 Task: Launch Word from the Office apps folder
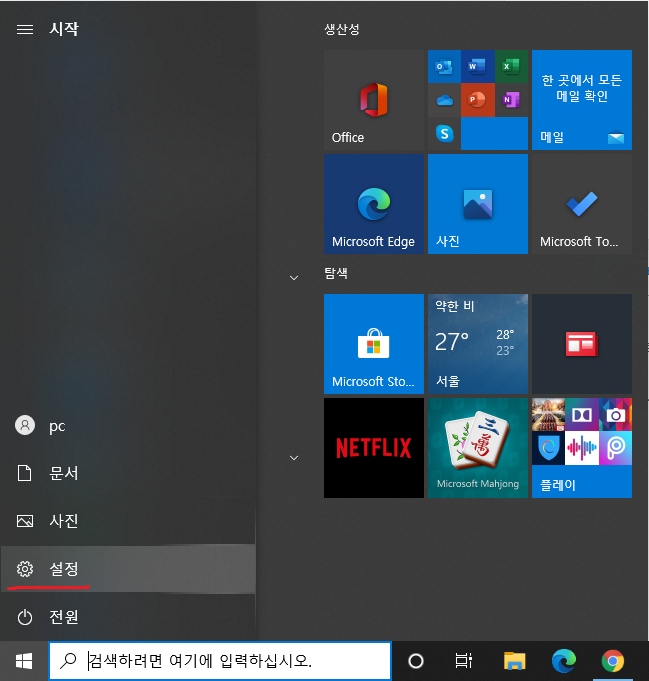tap(477, 66)
